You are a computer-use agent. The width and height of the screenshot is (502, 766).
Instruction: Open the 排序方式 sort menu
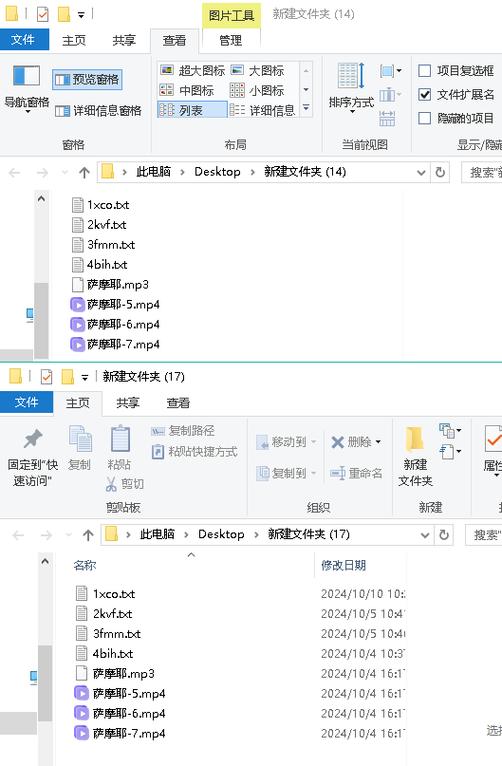351,88
